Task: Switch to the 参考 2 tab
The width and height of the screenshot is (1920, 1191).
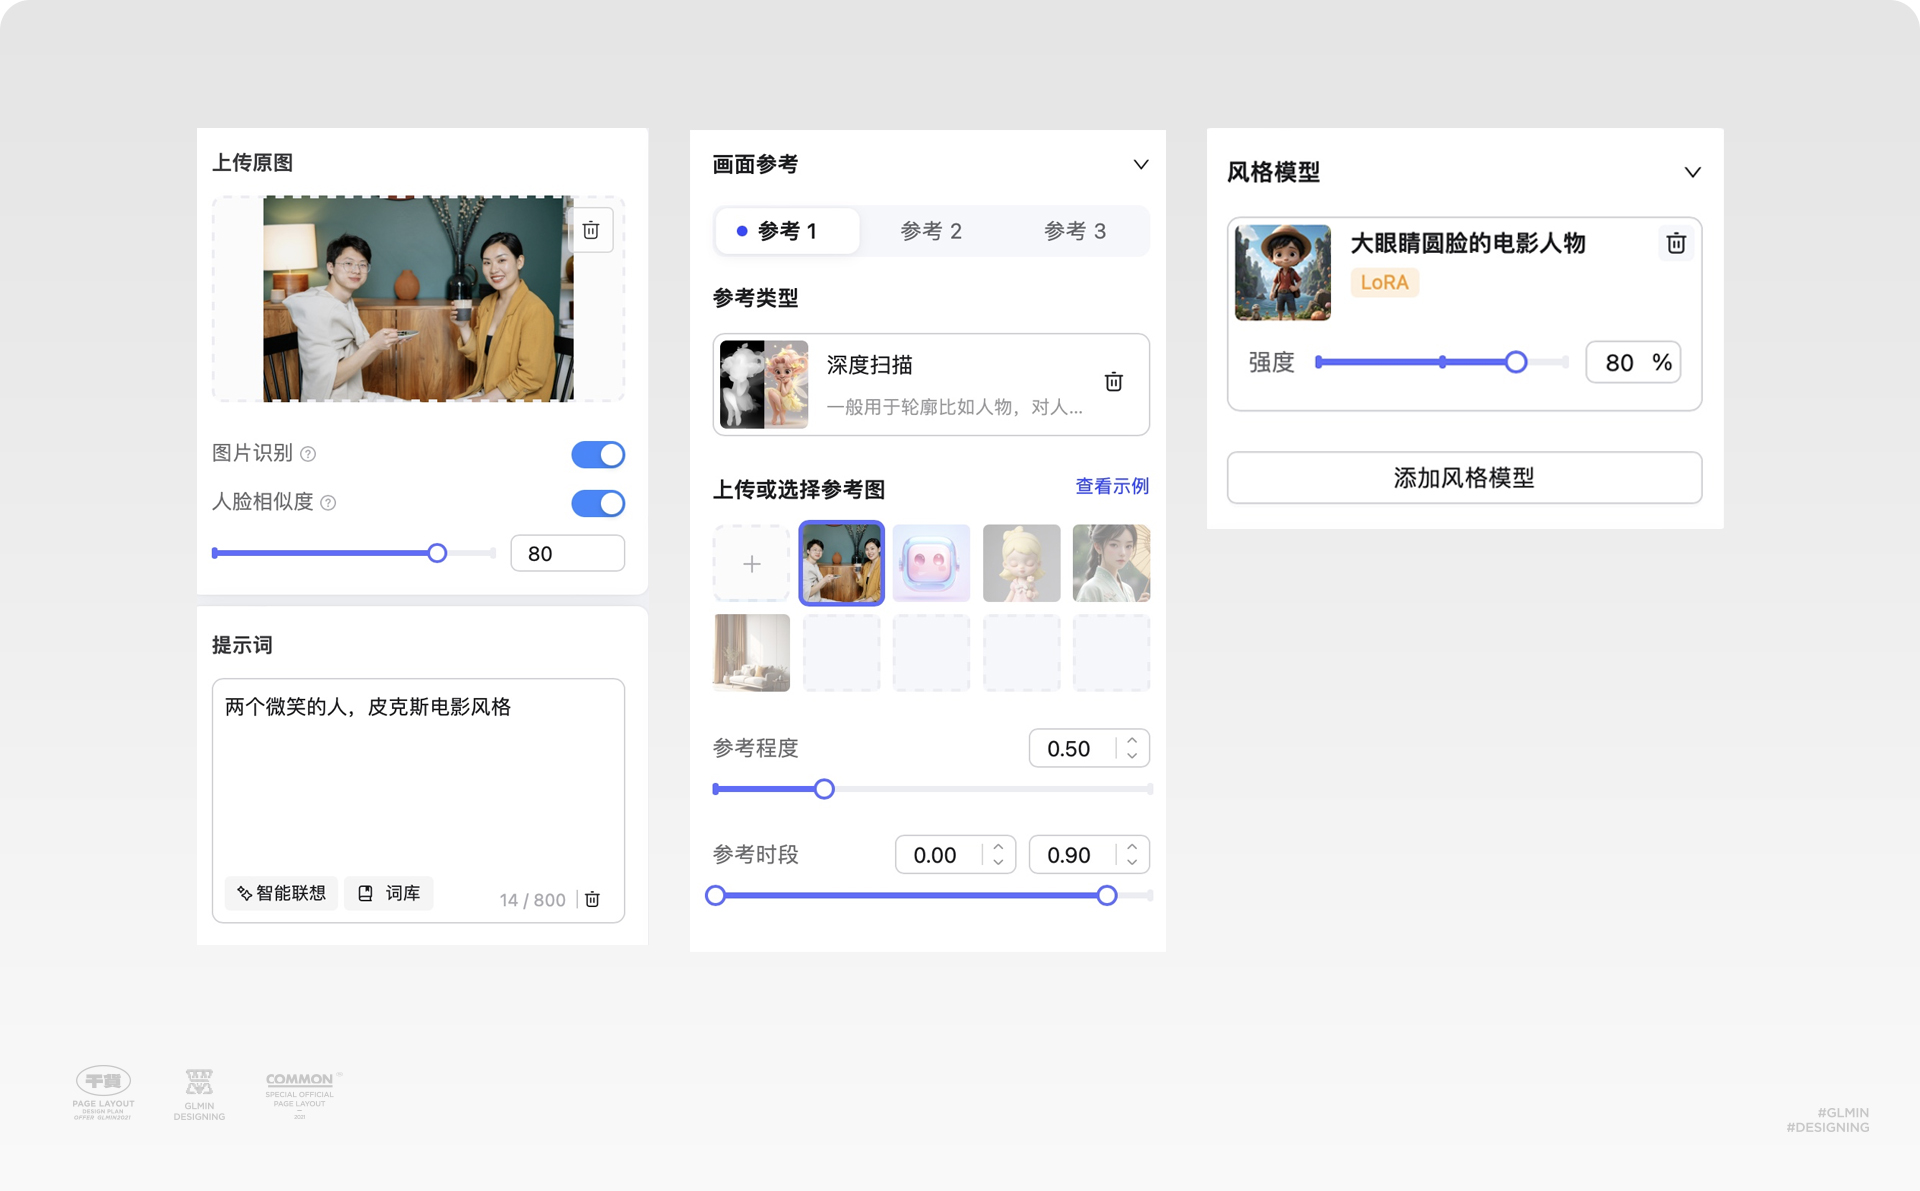Action: [x=931, y=231]
